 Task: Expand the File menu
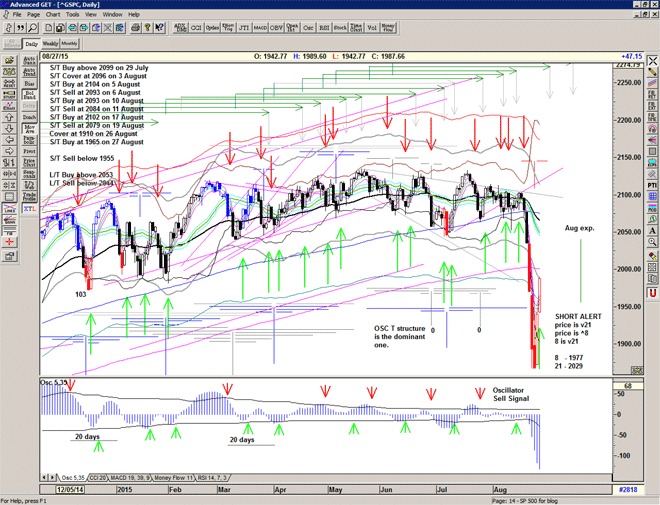(17, 15)
